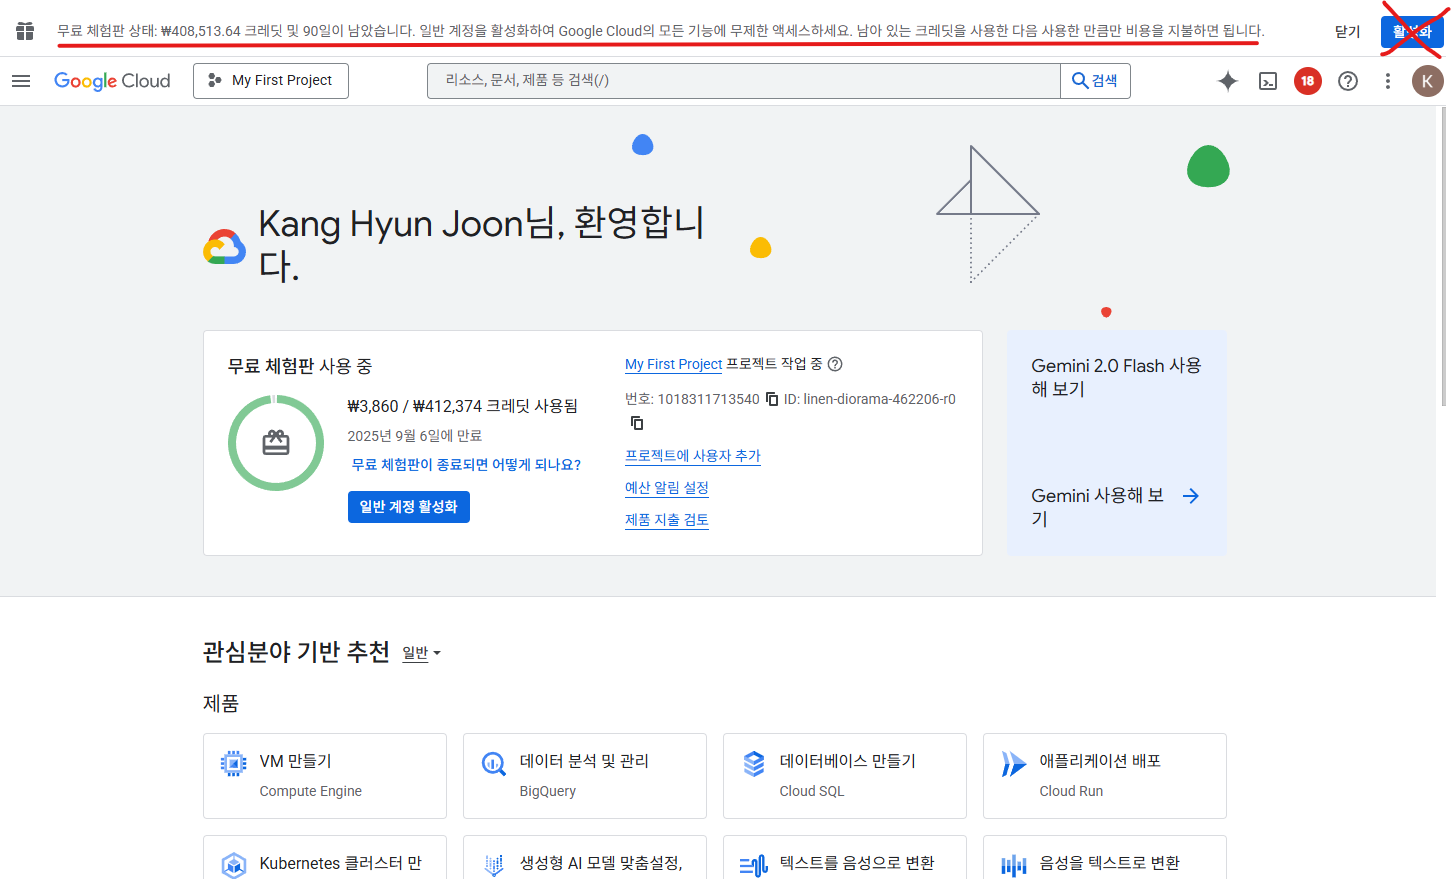
Task: Focus the 리소스, 문서, 제품 search field
Action: click(744, 81)
